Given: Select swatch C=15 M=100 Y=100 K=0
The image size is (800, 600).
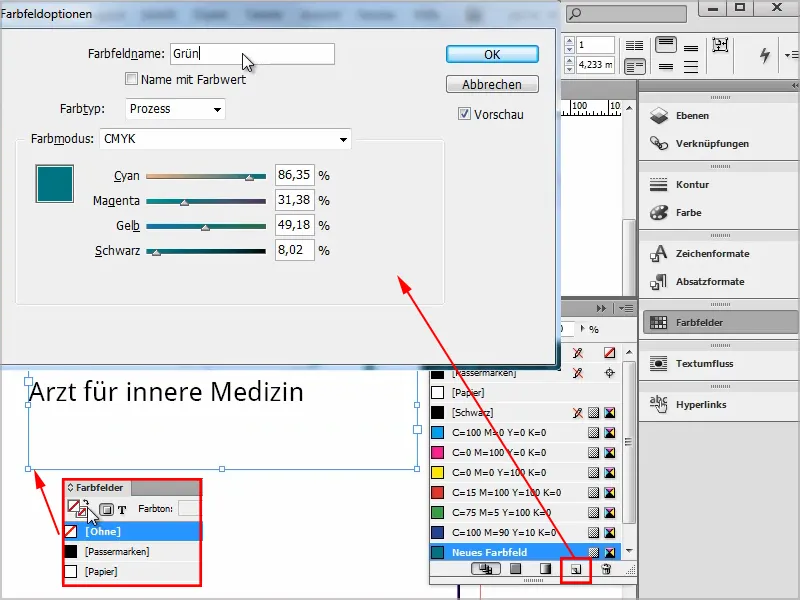Looking at the screenshot, I should (526, 492).
